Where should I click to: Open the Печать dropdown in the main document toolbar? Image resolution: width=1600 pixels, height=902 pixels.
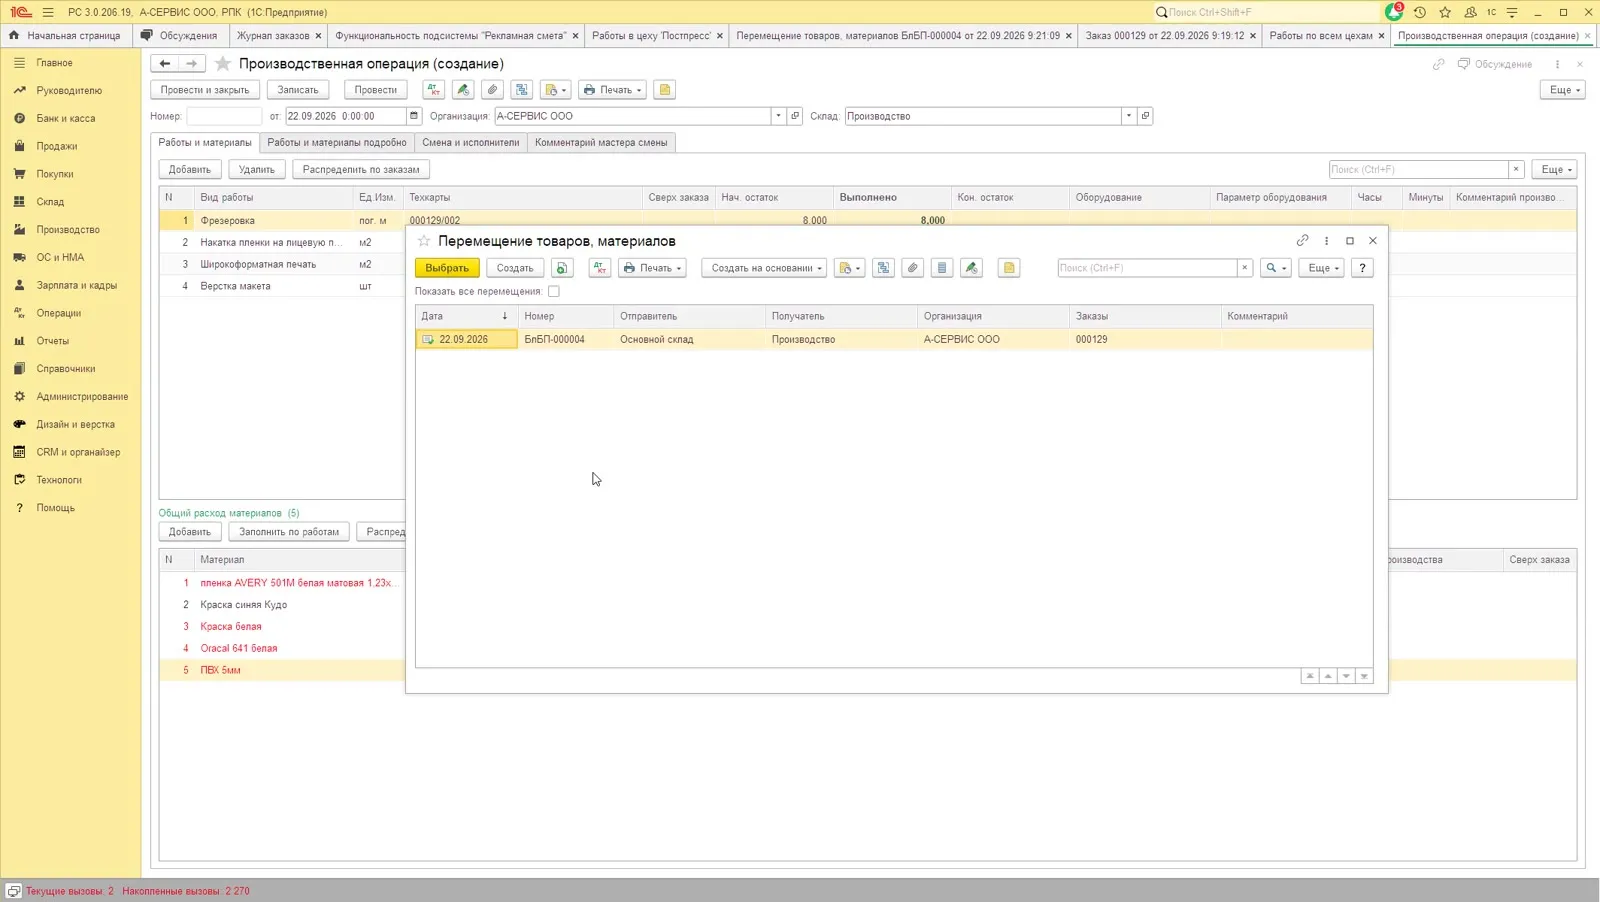click(612, 90)
